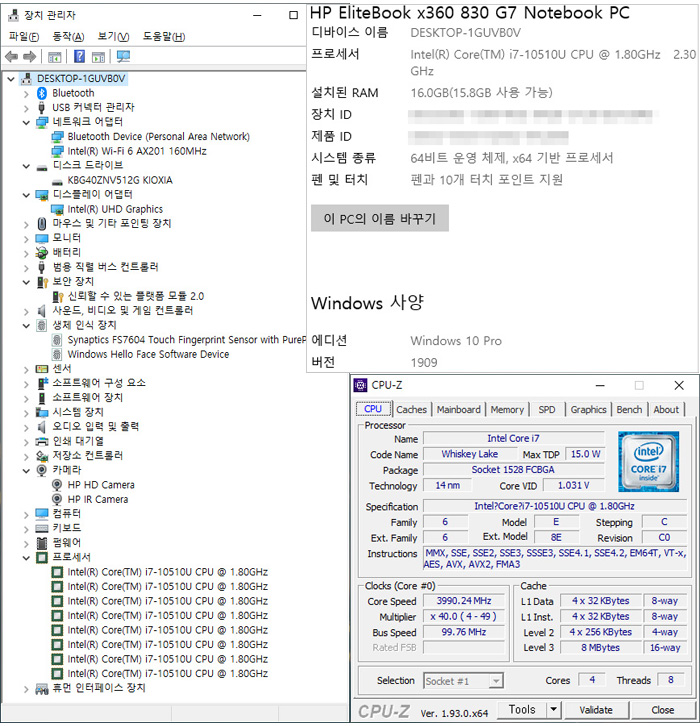The width and height of the screenshot is (700, 726).
Task: Click the forward arrow in Device Manager toolbar
Action: pos(29,57)
